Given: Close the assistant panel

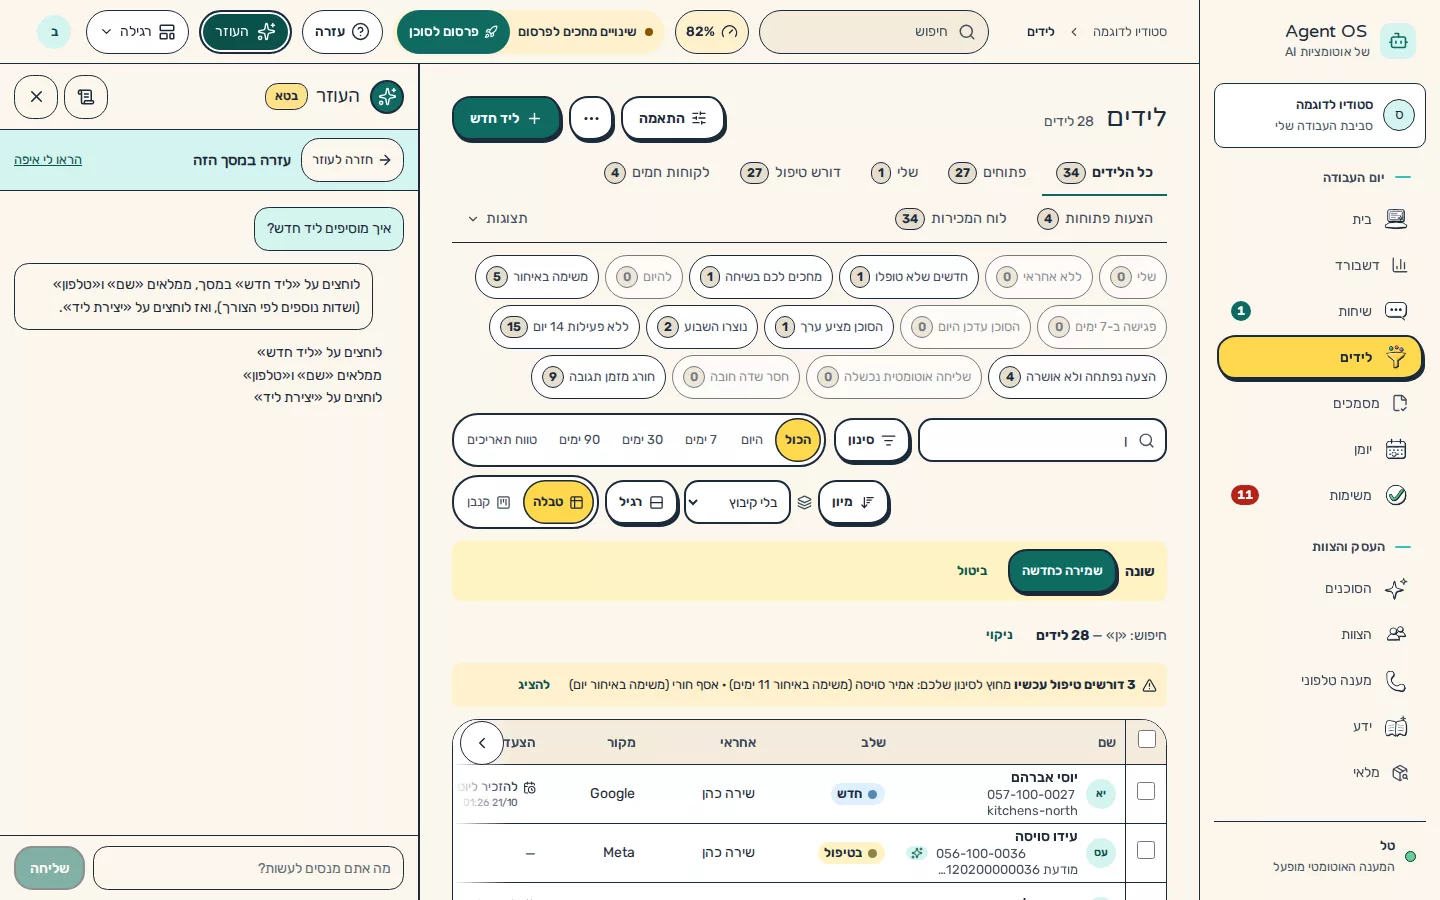Looking at the screenshot, I should coord(36,97).
